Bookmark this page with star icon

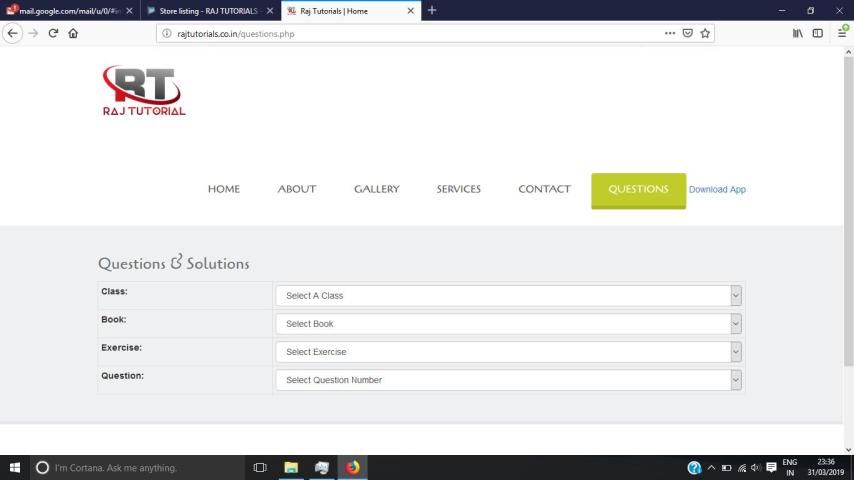click(x=705, y=33)
